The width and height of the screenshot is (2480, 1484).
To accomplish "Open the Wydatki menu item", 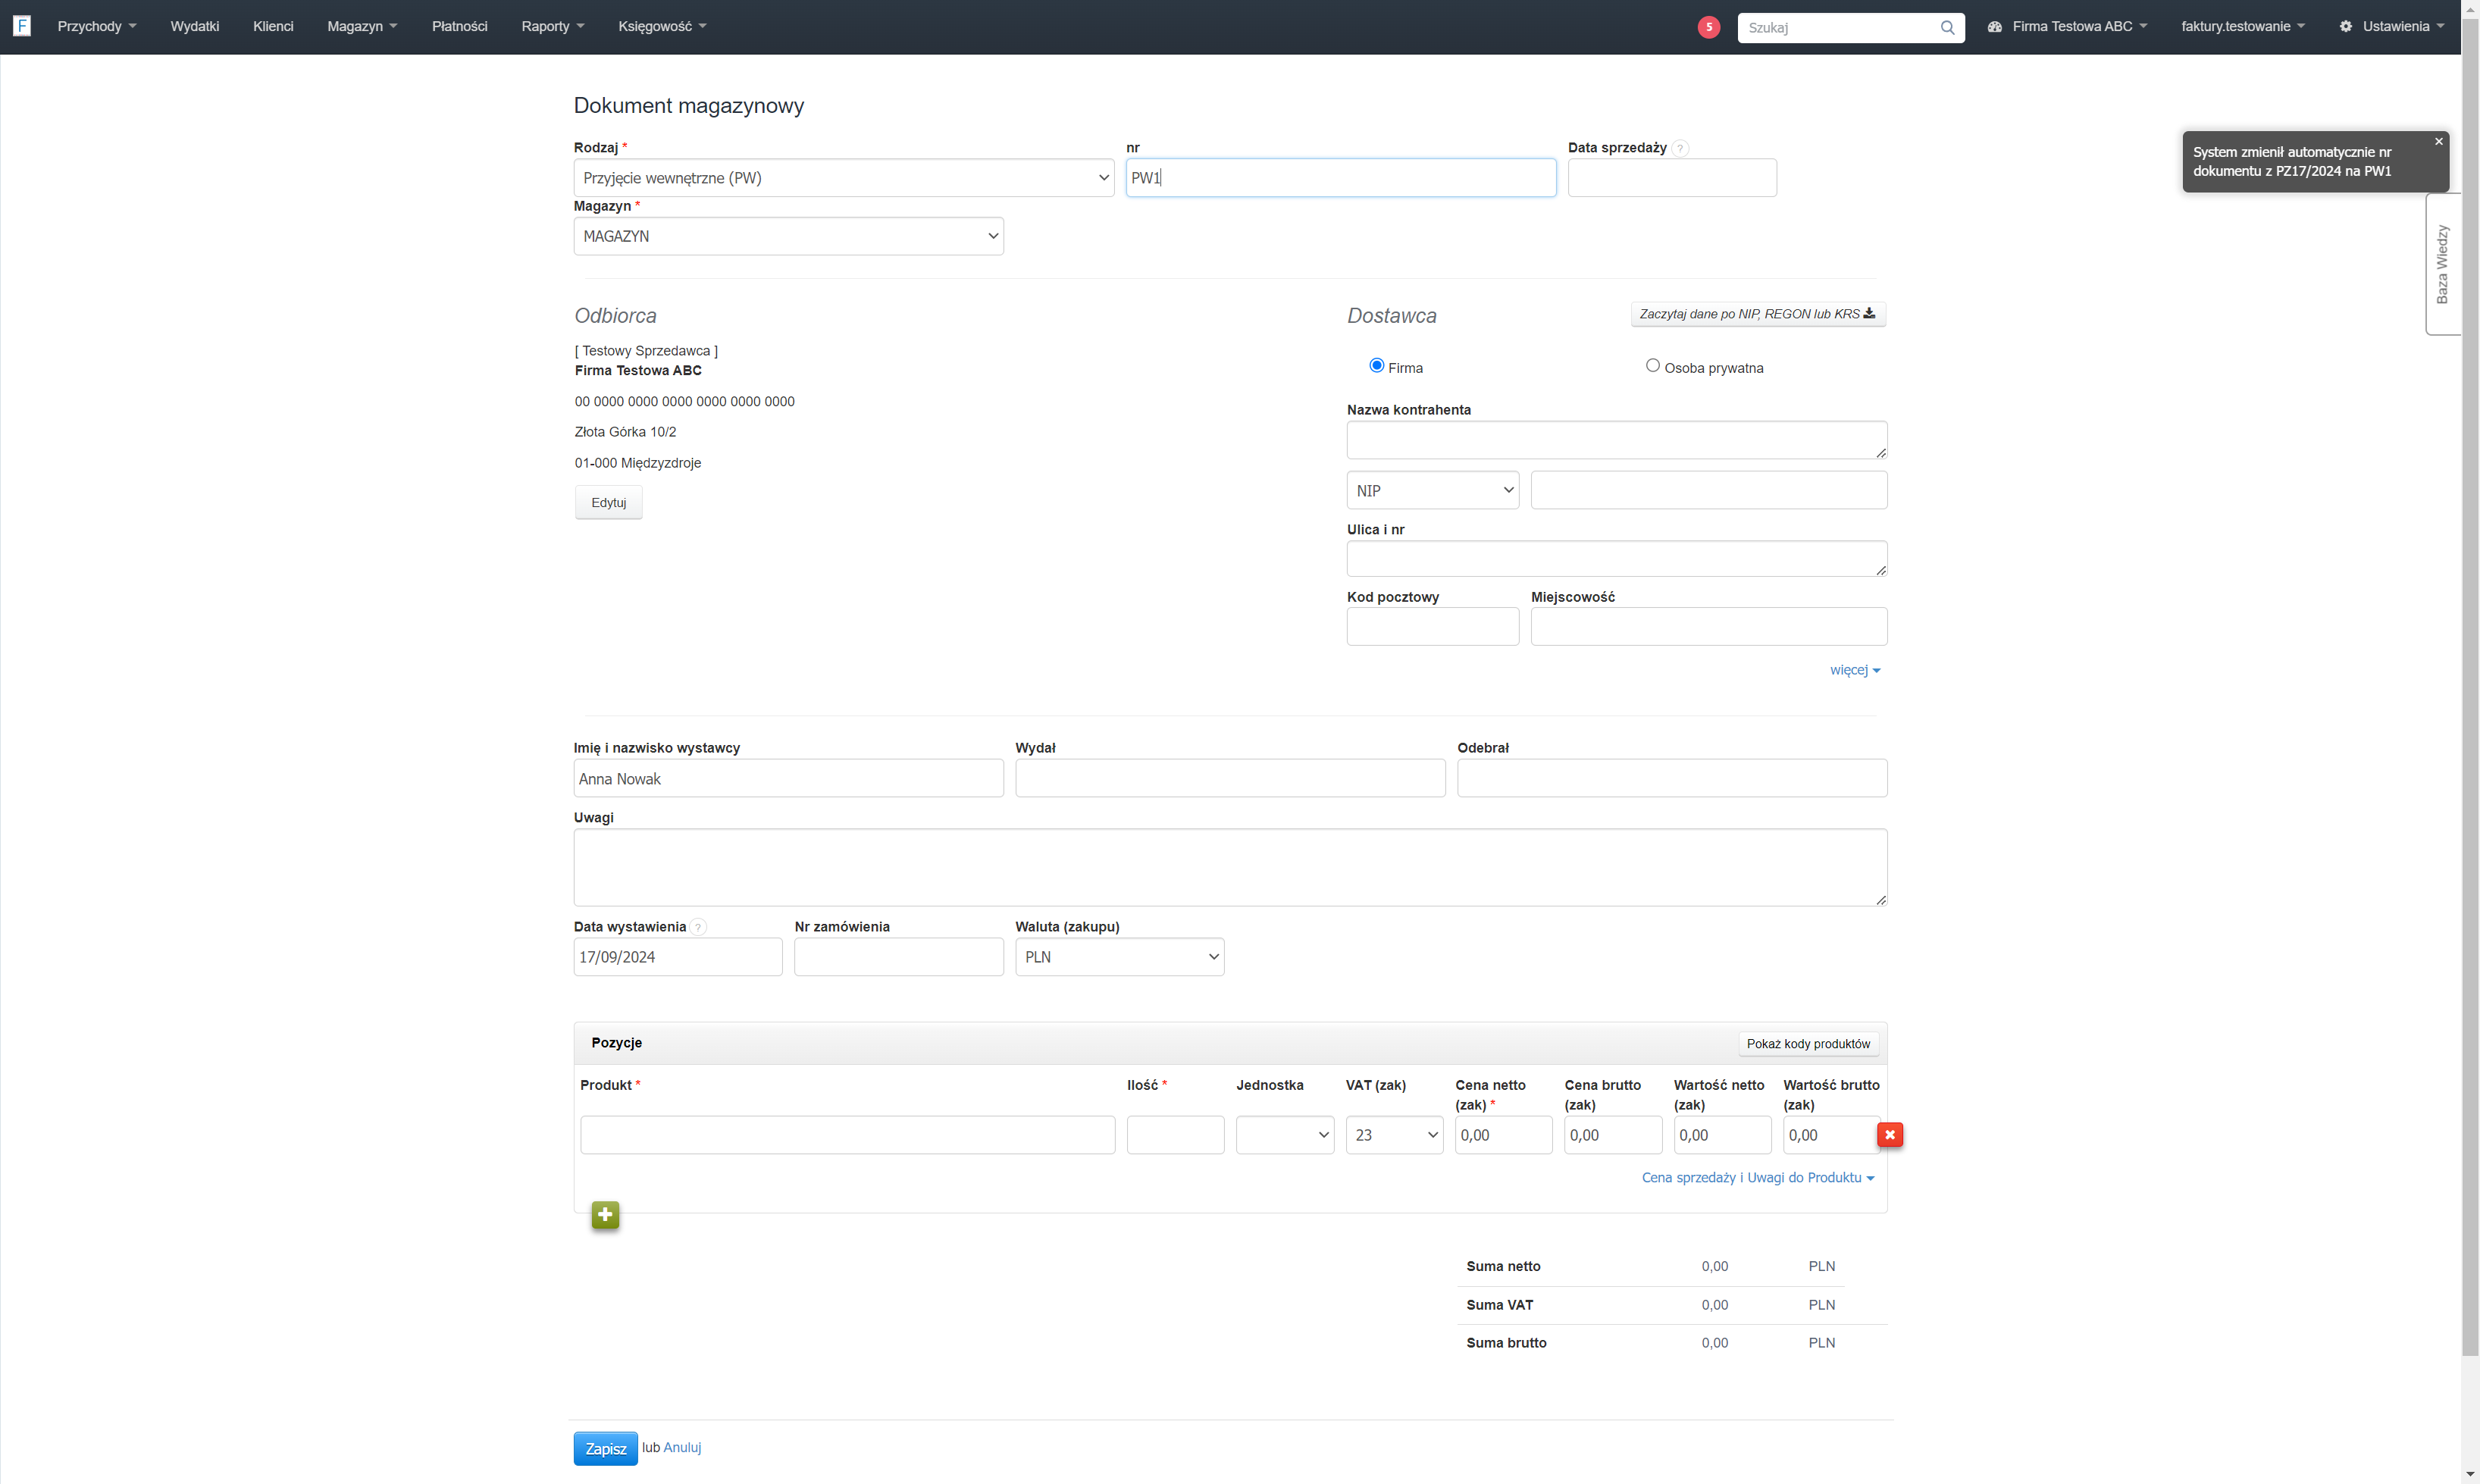I will click(195, 27).
